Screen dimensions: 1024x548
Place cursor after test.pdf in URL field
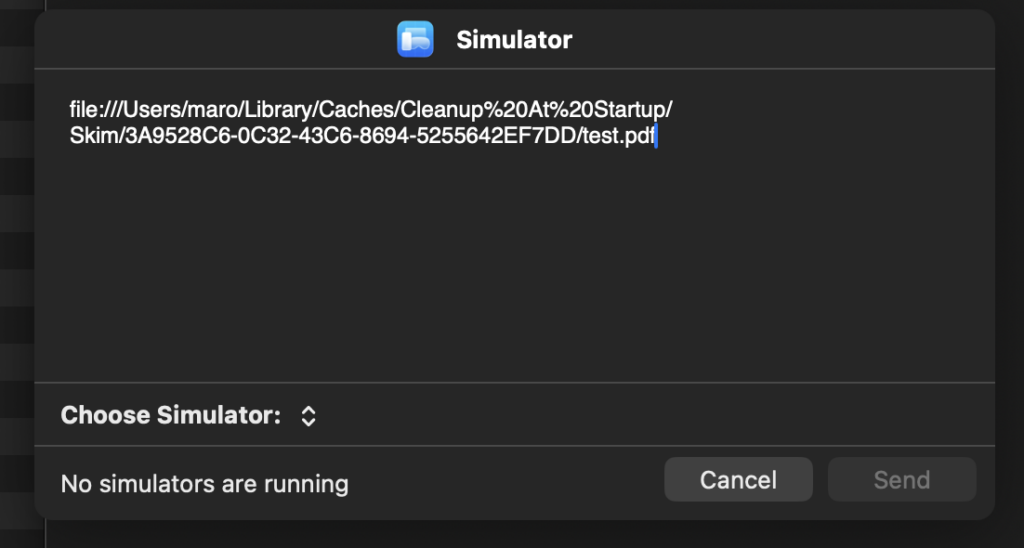tap(654, 137)
